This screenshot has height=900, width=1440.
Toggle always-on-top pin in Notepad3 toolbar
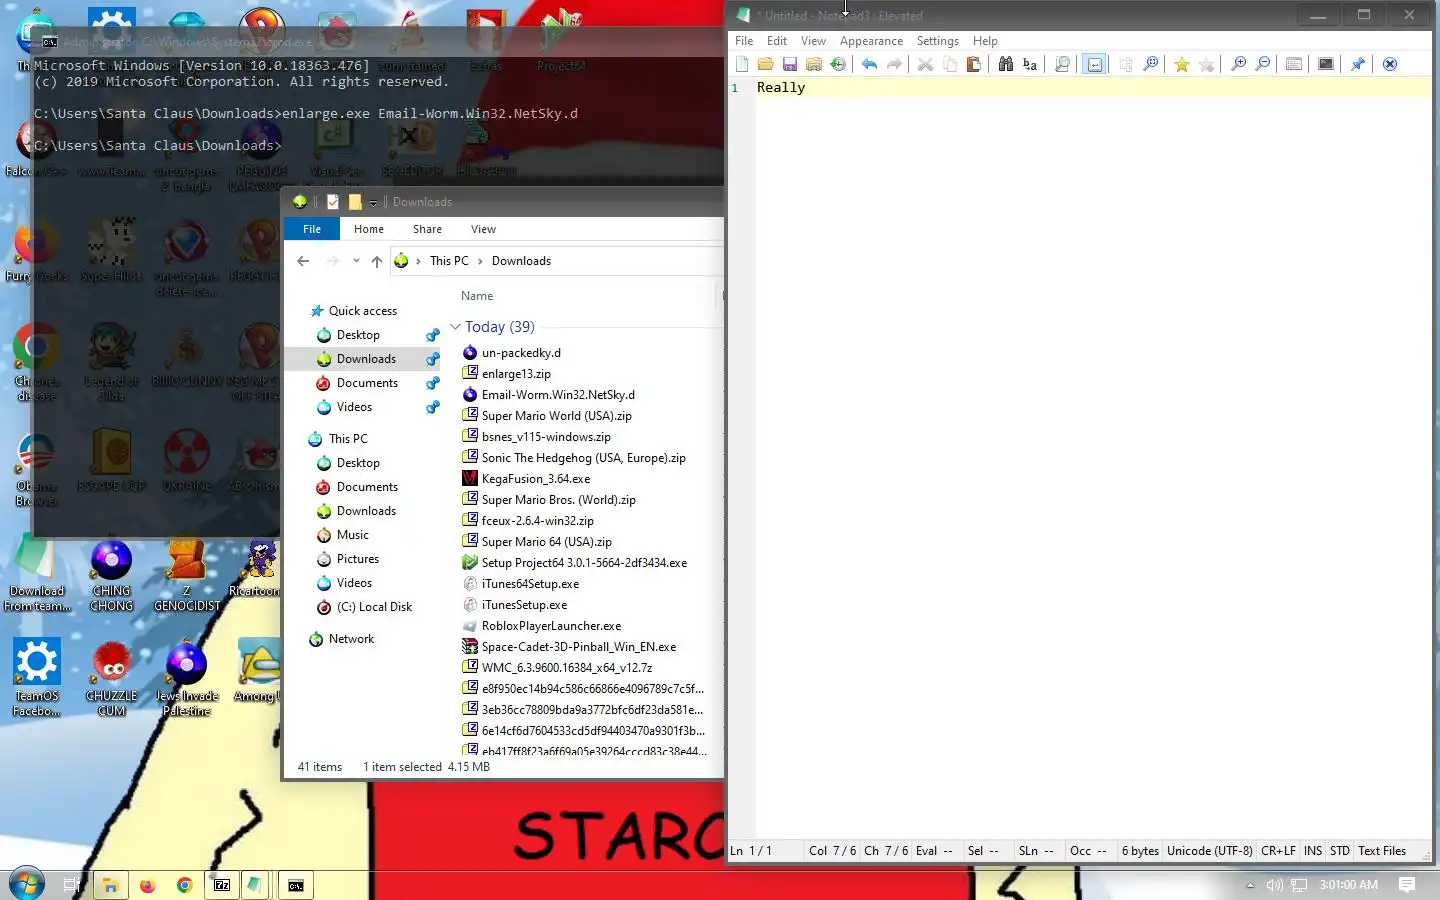point(1357,64)
